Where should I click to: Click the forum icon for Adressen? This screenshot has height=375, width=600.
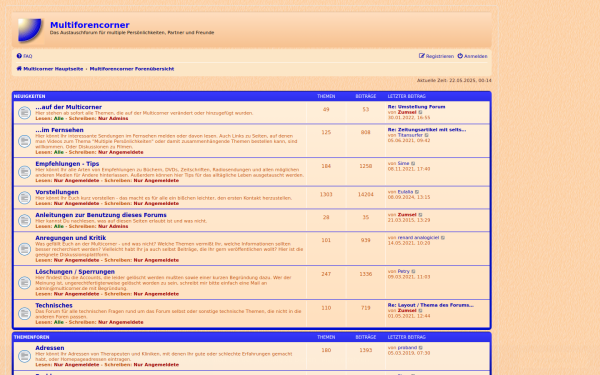[x=24, y=356]
